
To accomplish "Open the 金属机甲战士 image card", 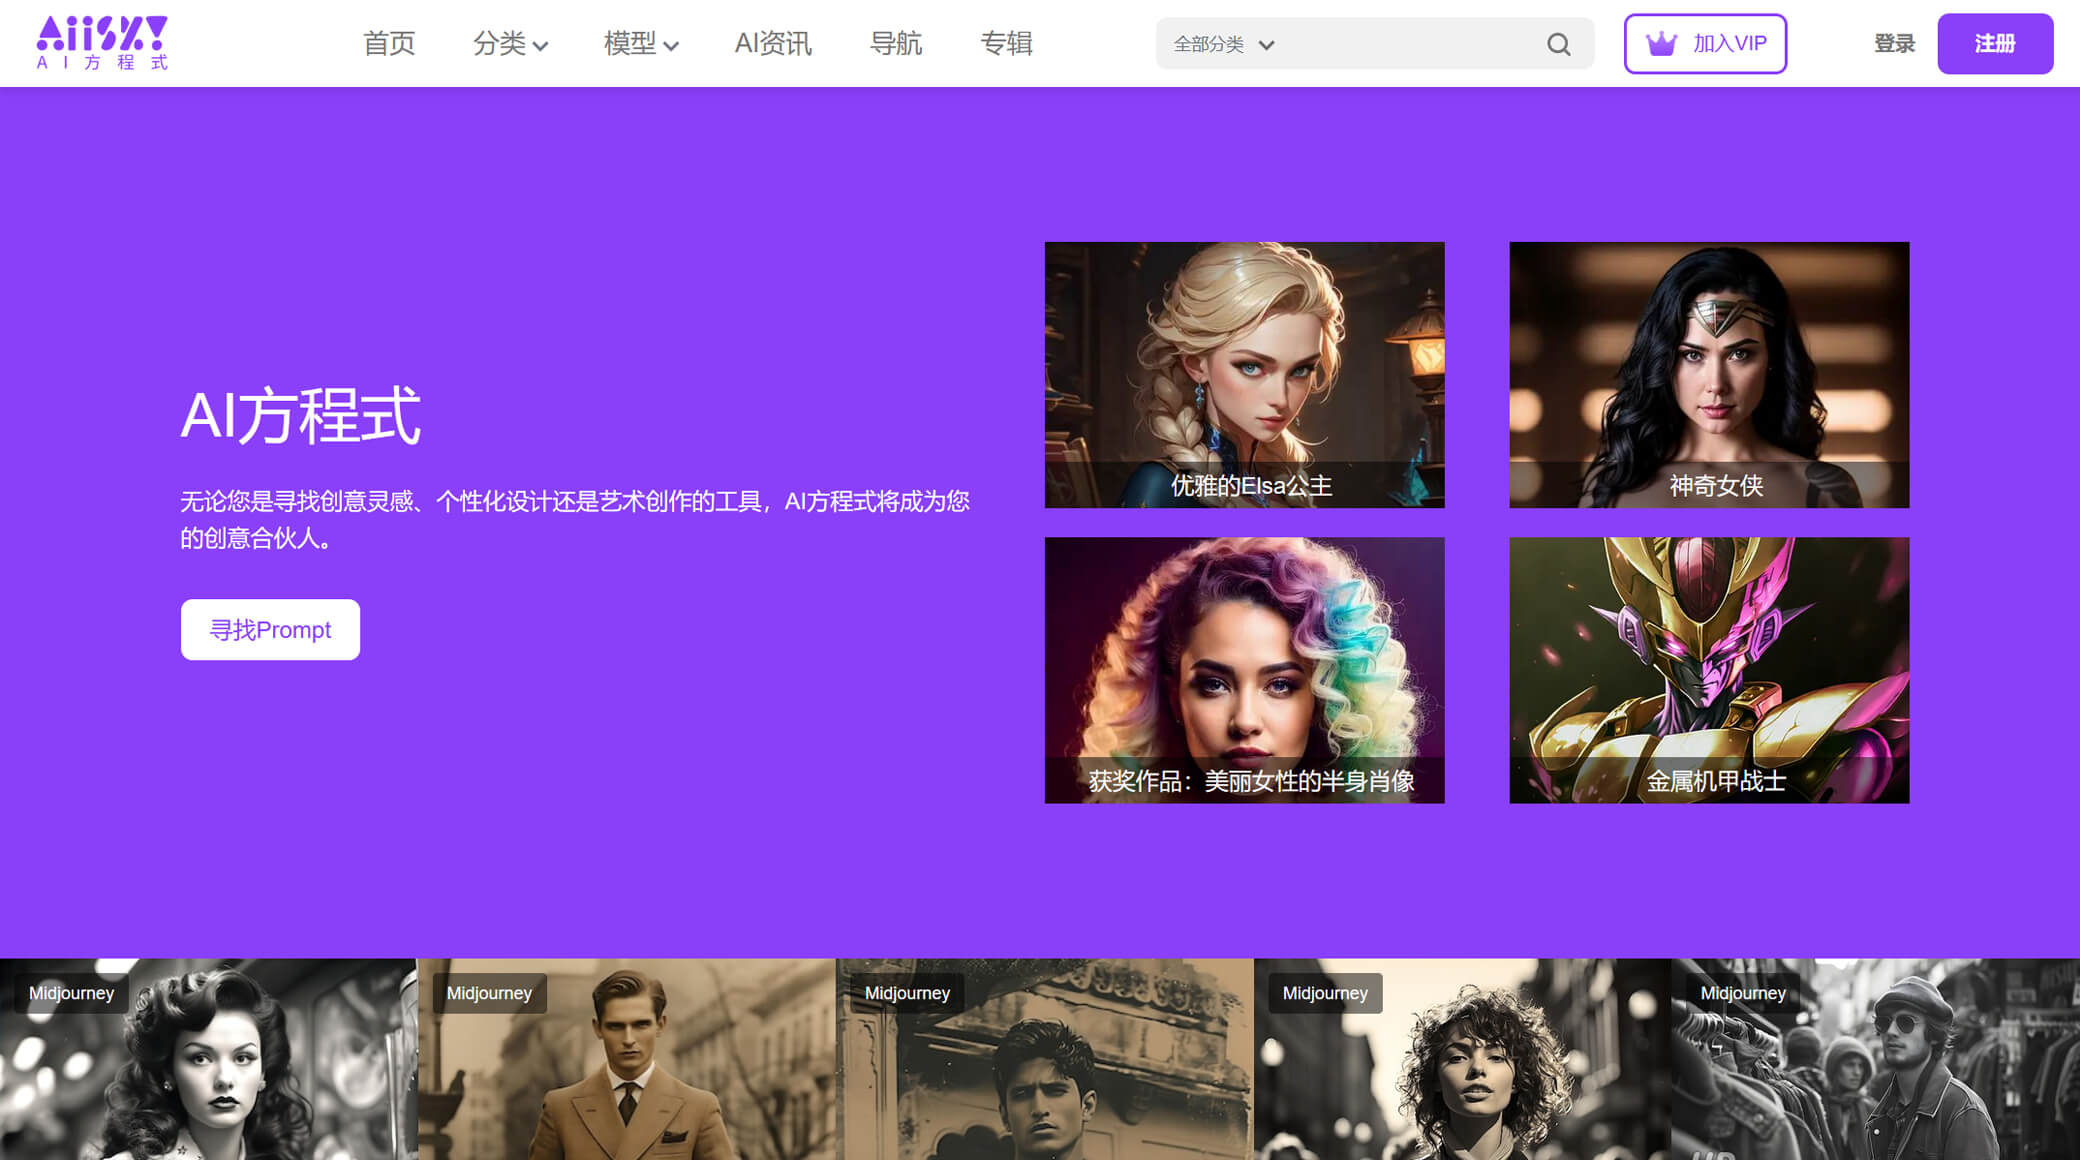I will pyautogui.click(x=1709, y=670).
